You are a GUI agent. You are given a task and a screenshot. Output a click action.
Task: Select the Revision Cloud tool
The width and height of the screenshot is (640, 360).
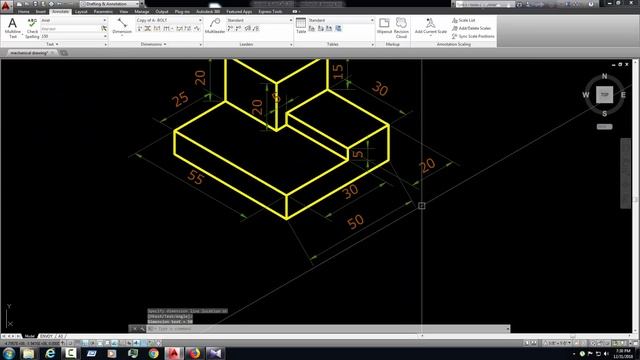click(x=401, y=28)
